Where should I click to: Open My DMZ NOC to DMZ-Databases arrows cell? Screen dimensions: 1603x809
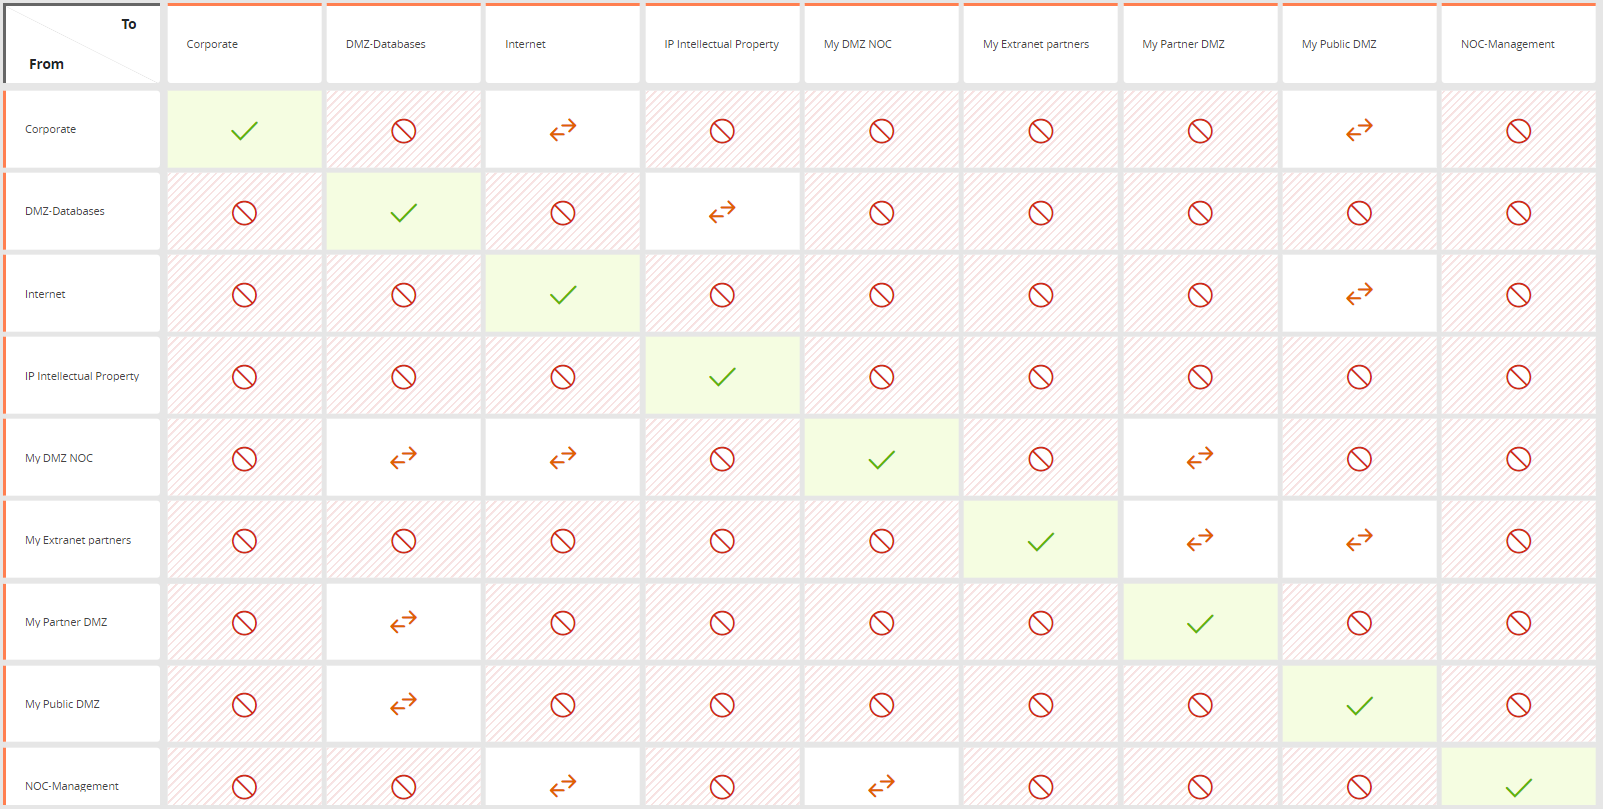pyautogui.click(x=403, y=458)
